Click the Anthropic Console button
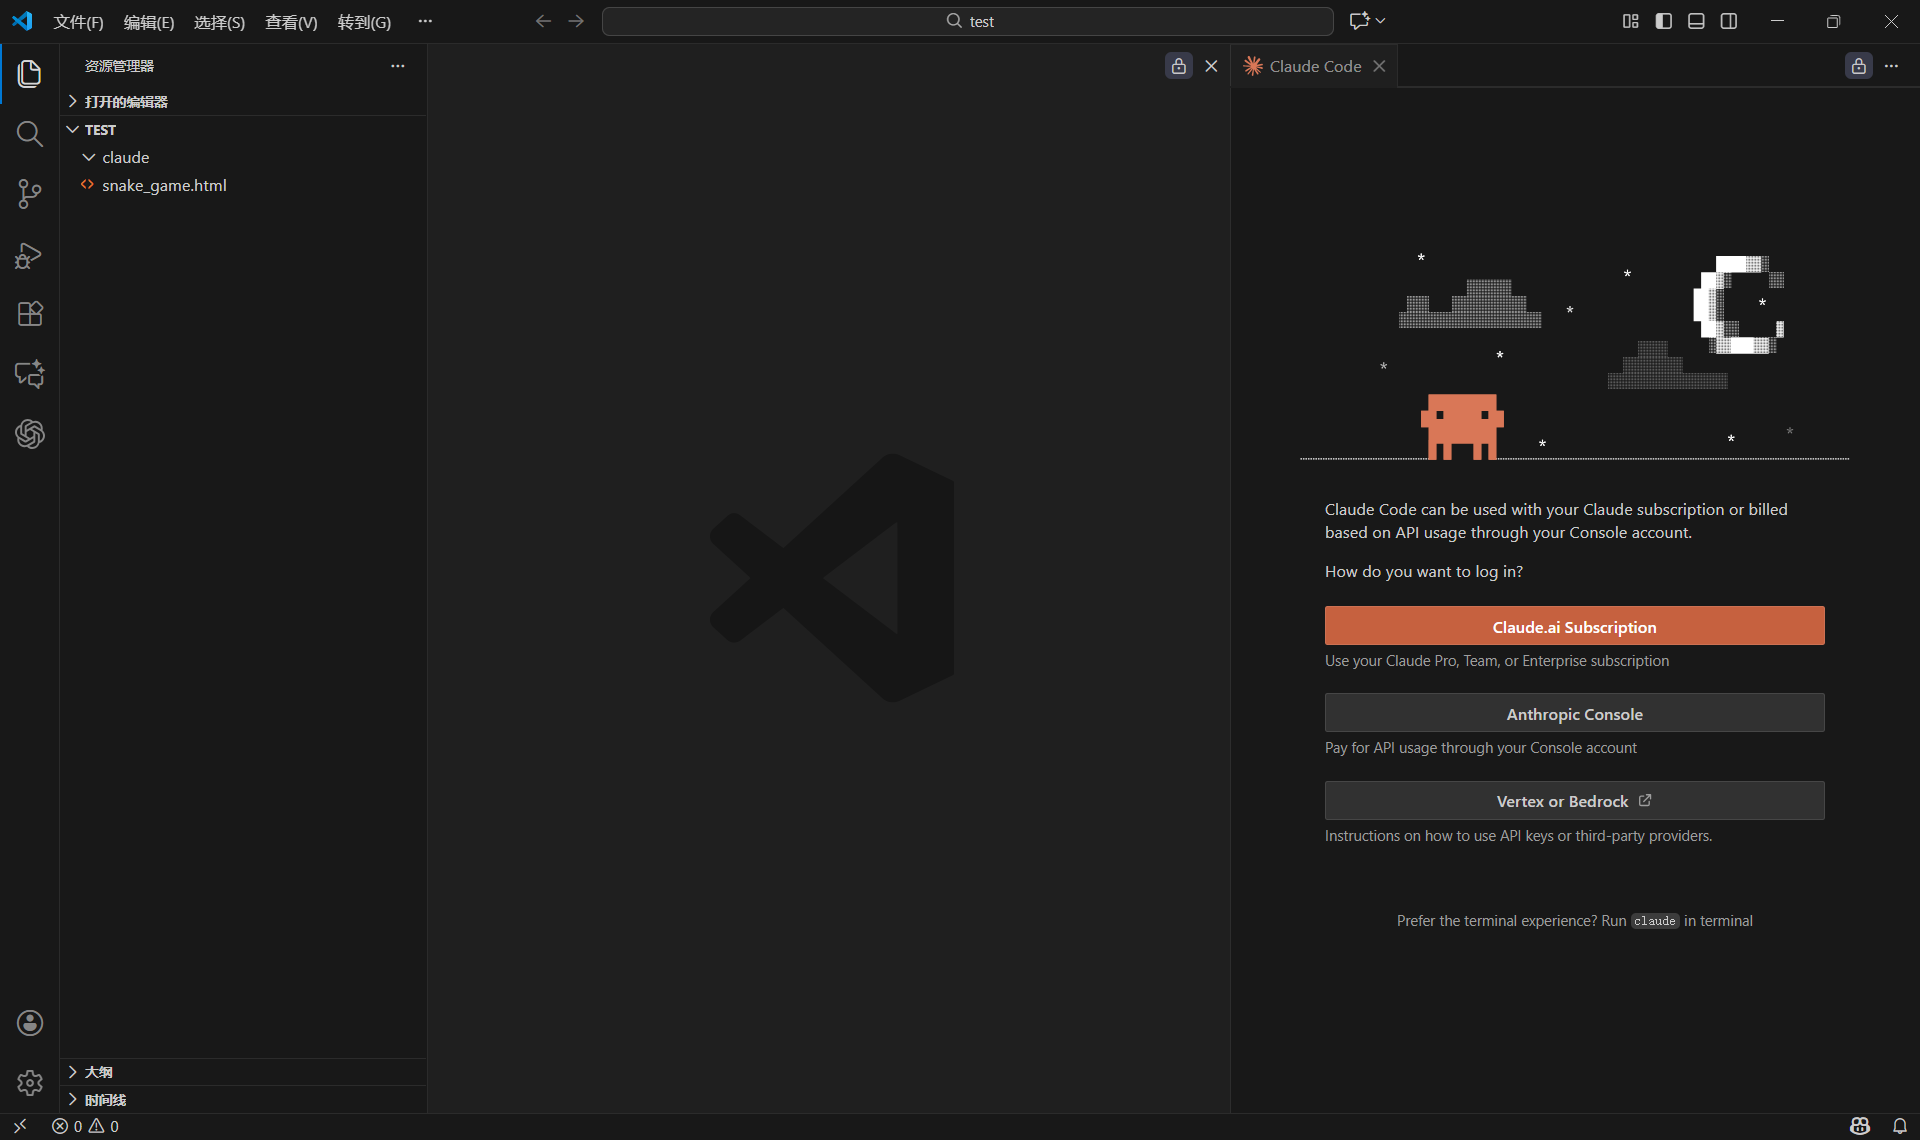This screenshot has width=1920, height=1140. click(1574, 713)
